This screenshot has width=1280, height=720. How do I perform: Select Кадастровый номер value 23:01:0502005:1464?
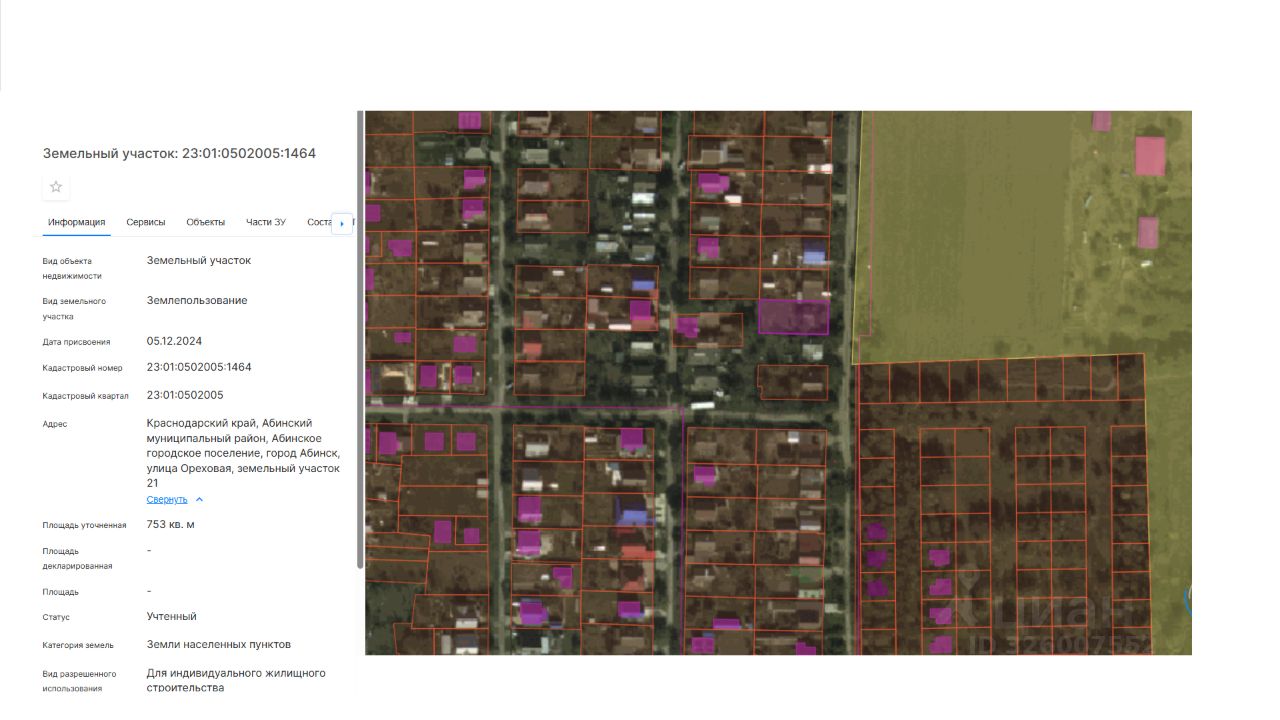coord(199,367)
